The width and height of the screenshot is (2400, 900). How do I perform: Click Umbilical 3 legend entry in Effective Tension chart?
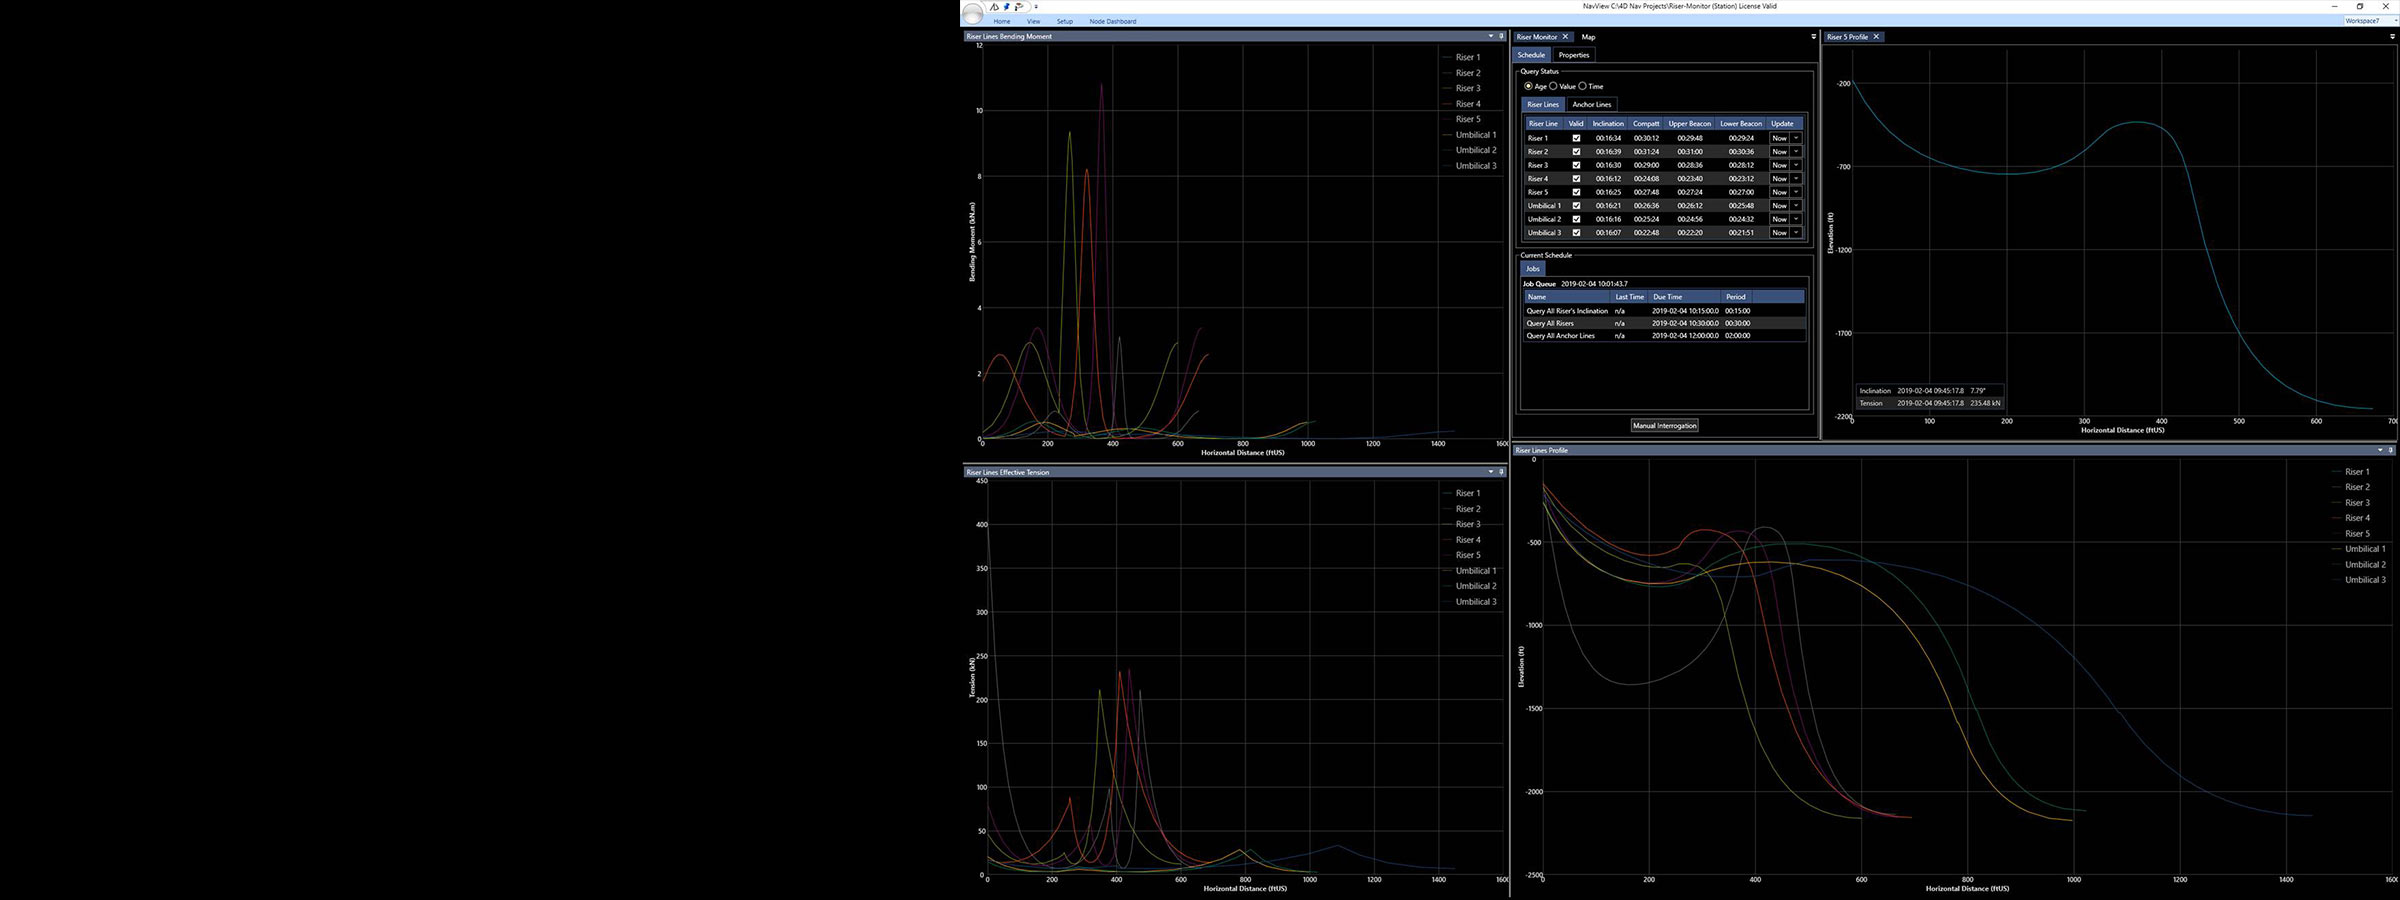(x=1469, y=602)
